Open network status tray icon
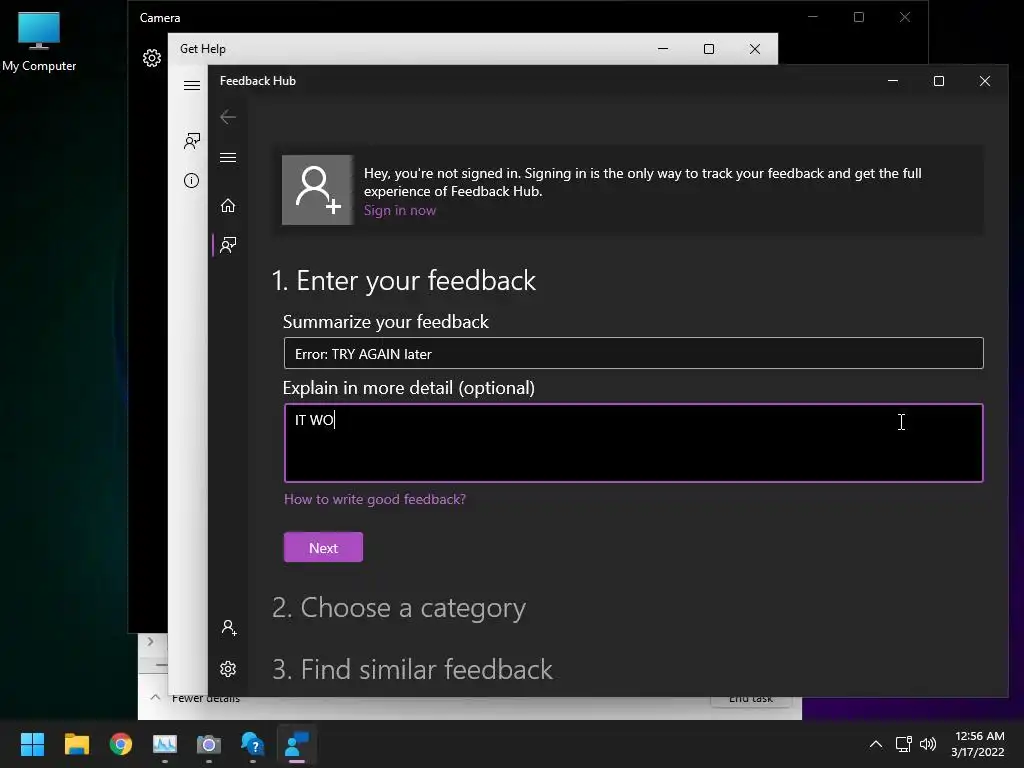 click(x=904, y=744)
